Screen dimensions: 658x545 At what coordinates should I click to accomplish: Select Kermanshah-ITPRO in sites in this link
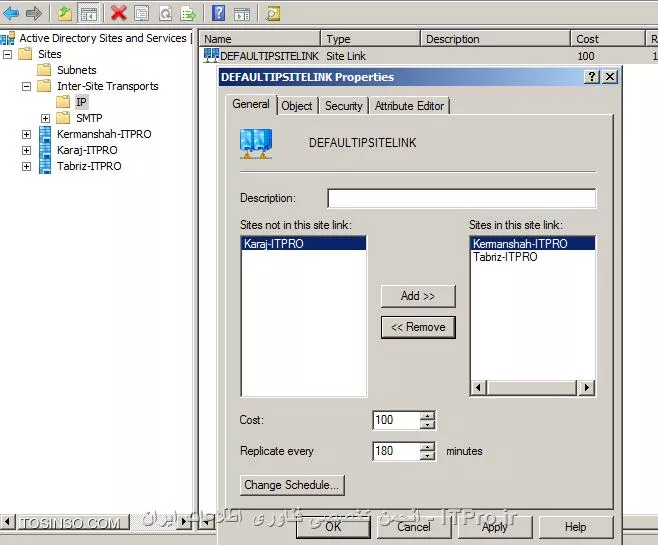pyautogui.click(x=533, y=243)
